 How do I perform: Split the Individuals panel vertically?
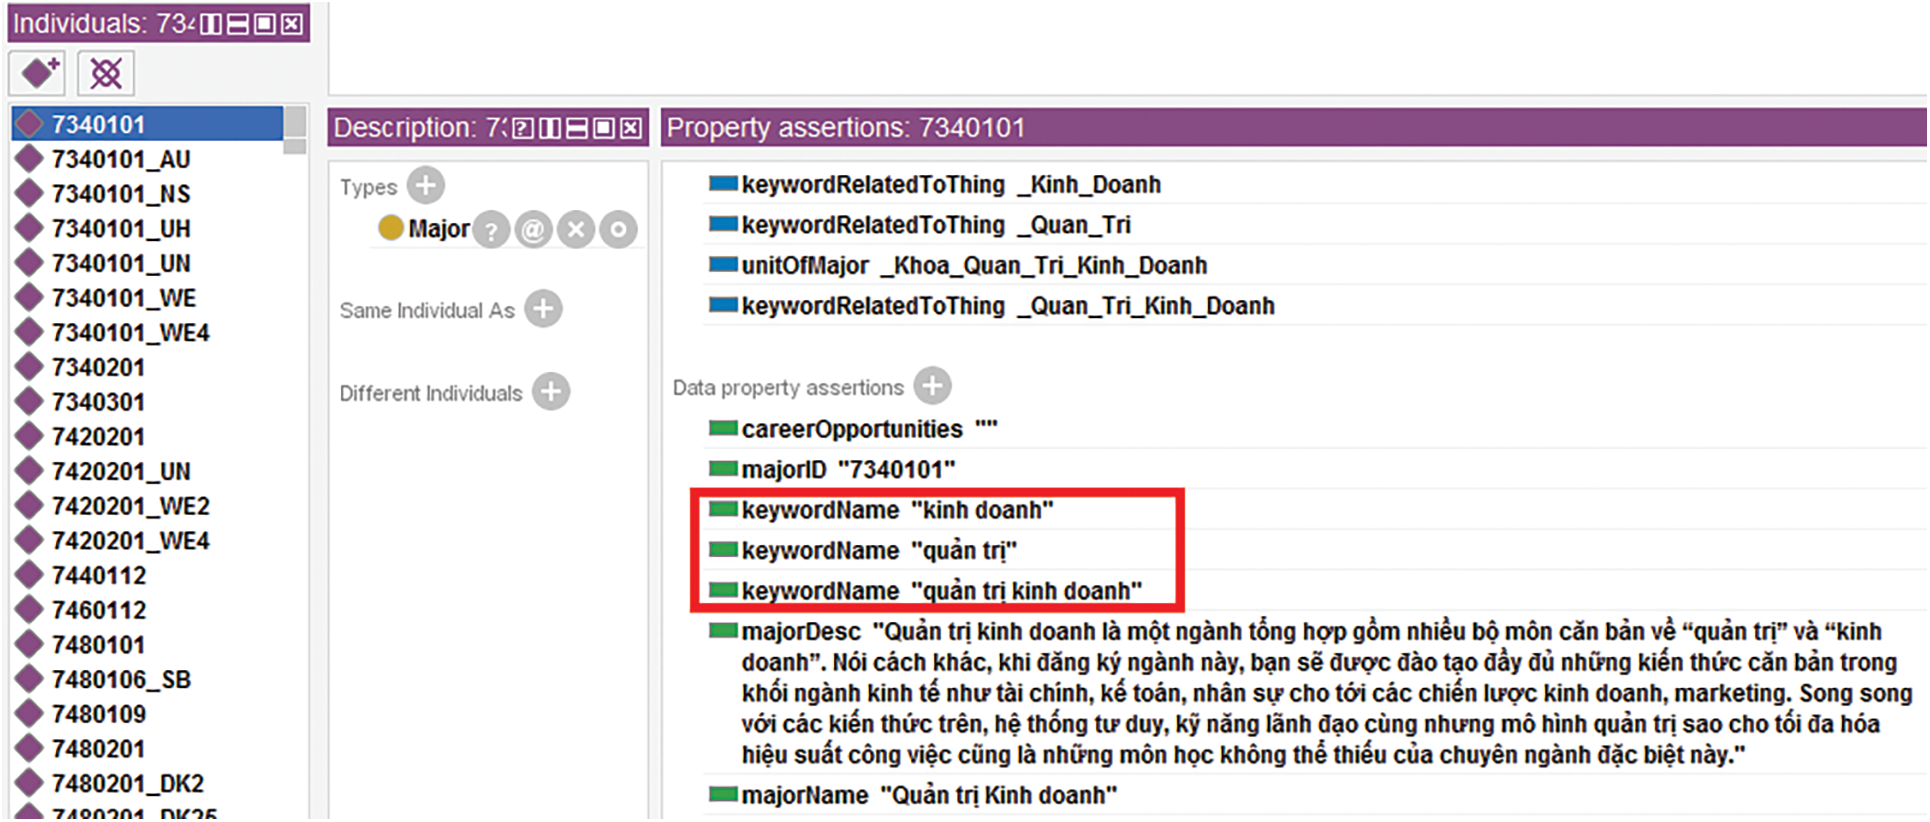(x=211, y=24)
